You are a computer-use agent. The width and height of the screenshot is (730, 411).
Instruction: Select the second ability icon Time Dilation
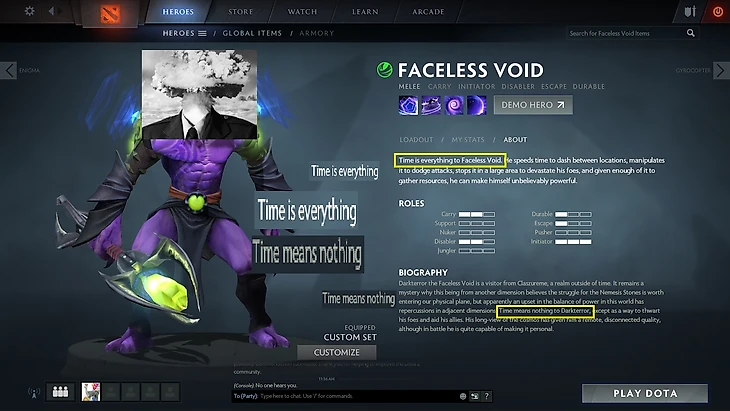(x=431, y=105)
